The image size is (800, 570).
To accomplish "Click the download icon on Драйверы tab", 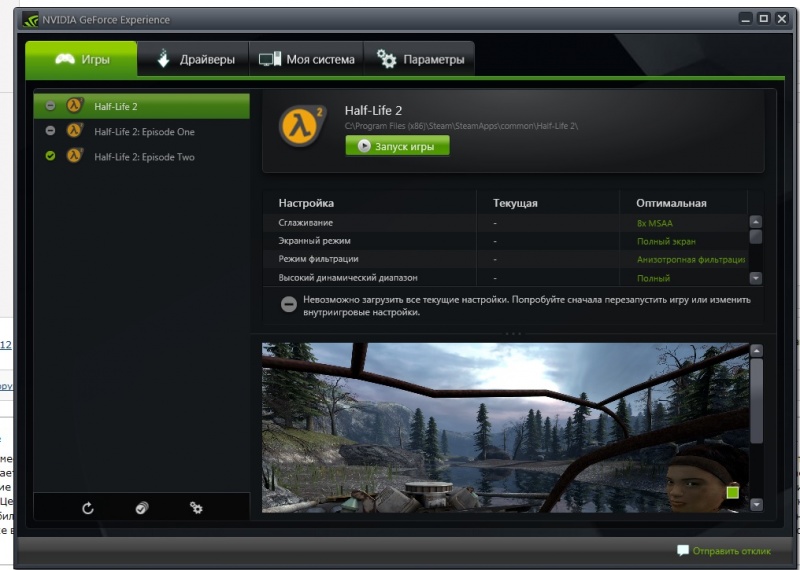I will (163, 58).
